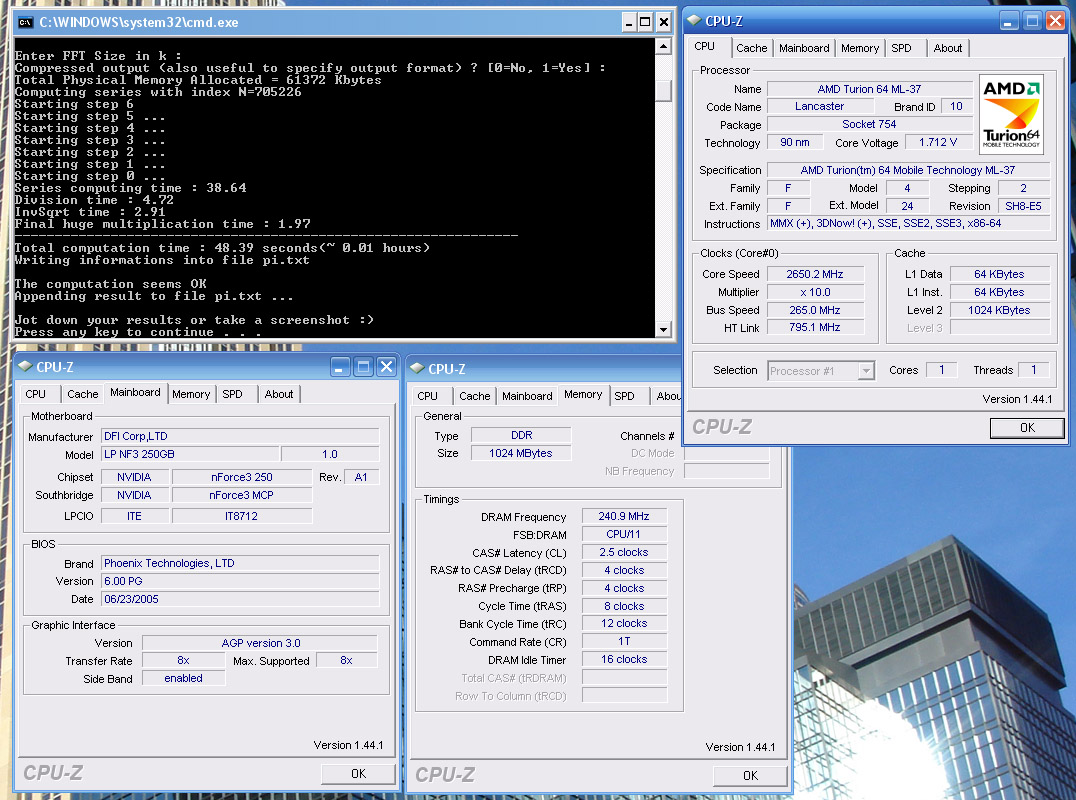Click OK in the processor CPU-Z window
Image resolution: width=1076 pixels, height=800 pixels.
tap(1027, 428)
